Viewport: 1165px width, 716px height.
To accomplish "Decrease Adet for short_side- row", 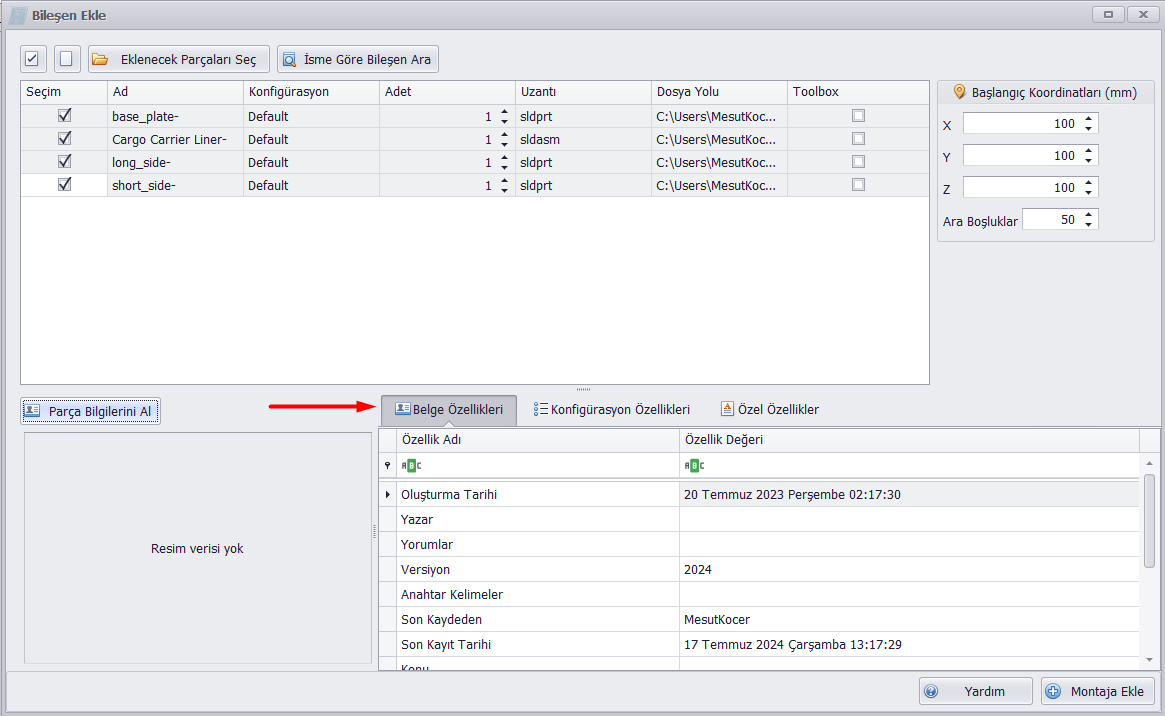I will [504, 189].
